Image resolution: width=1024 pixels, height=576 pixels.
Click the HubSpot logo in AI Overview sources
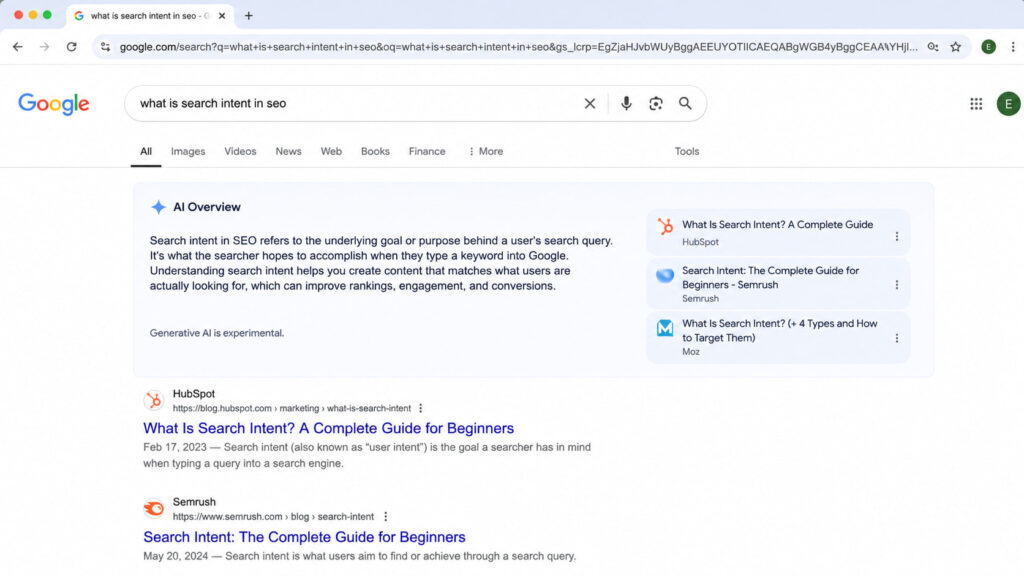click(665, 227)
